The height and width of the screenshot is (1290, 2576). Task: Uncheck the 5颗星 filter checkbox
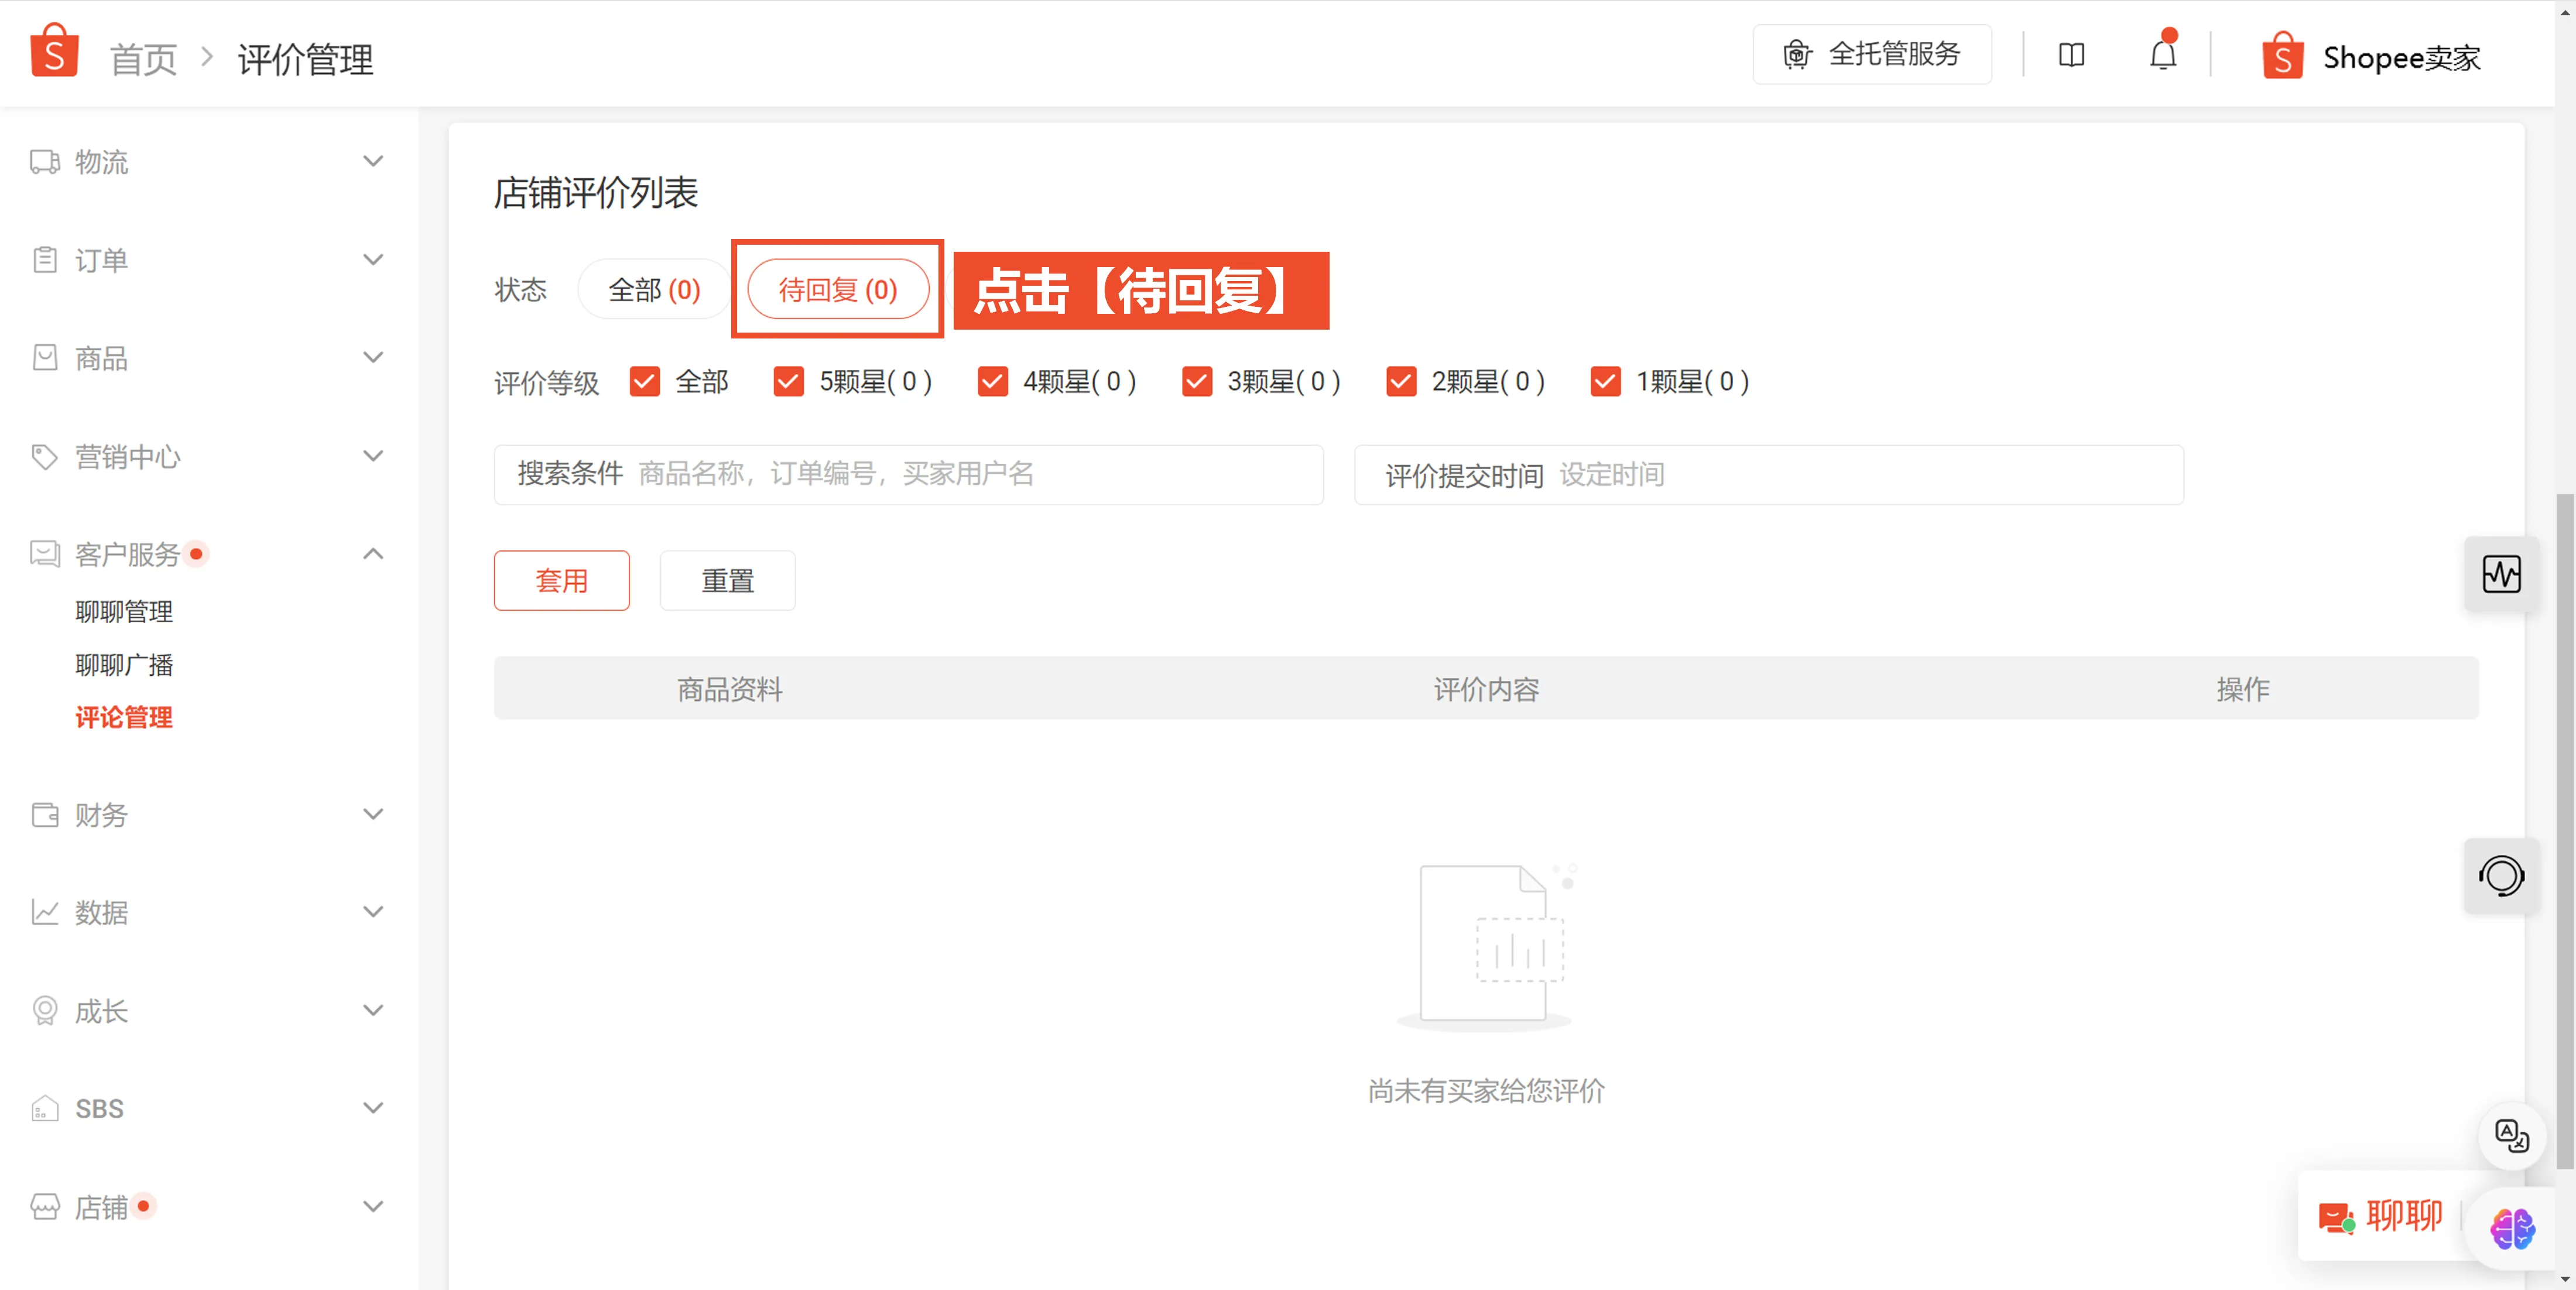pos(789,381)
